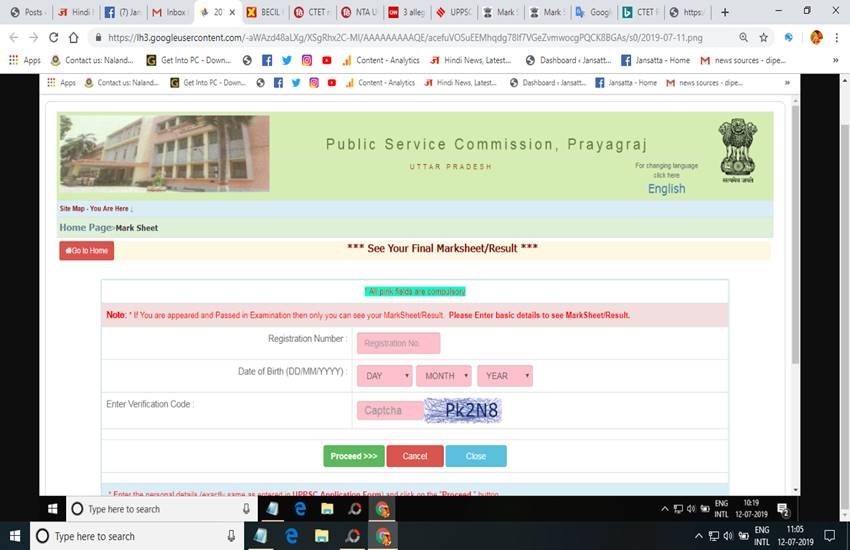Open a new tab with the plus icon
This screenshot has width=850, height=550.
(725, 12)
